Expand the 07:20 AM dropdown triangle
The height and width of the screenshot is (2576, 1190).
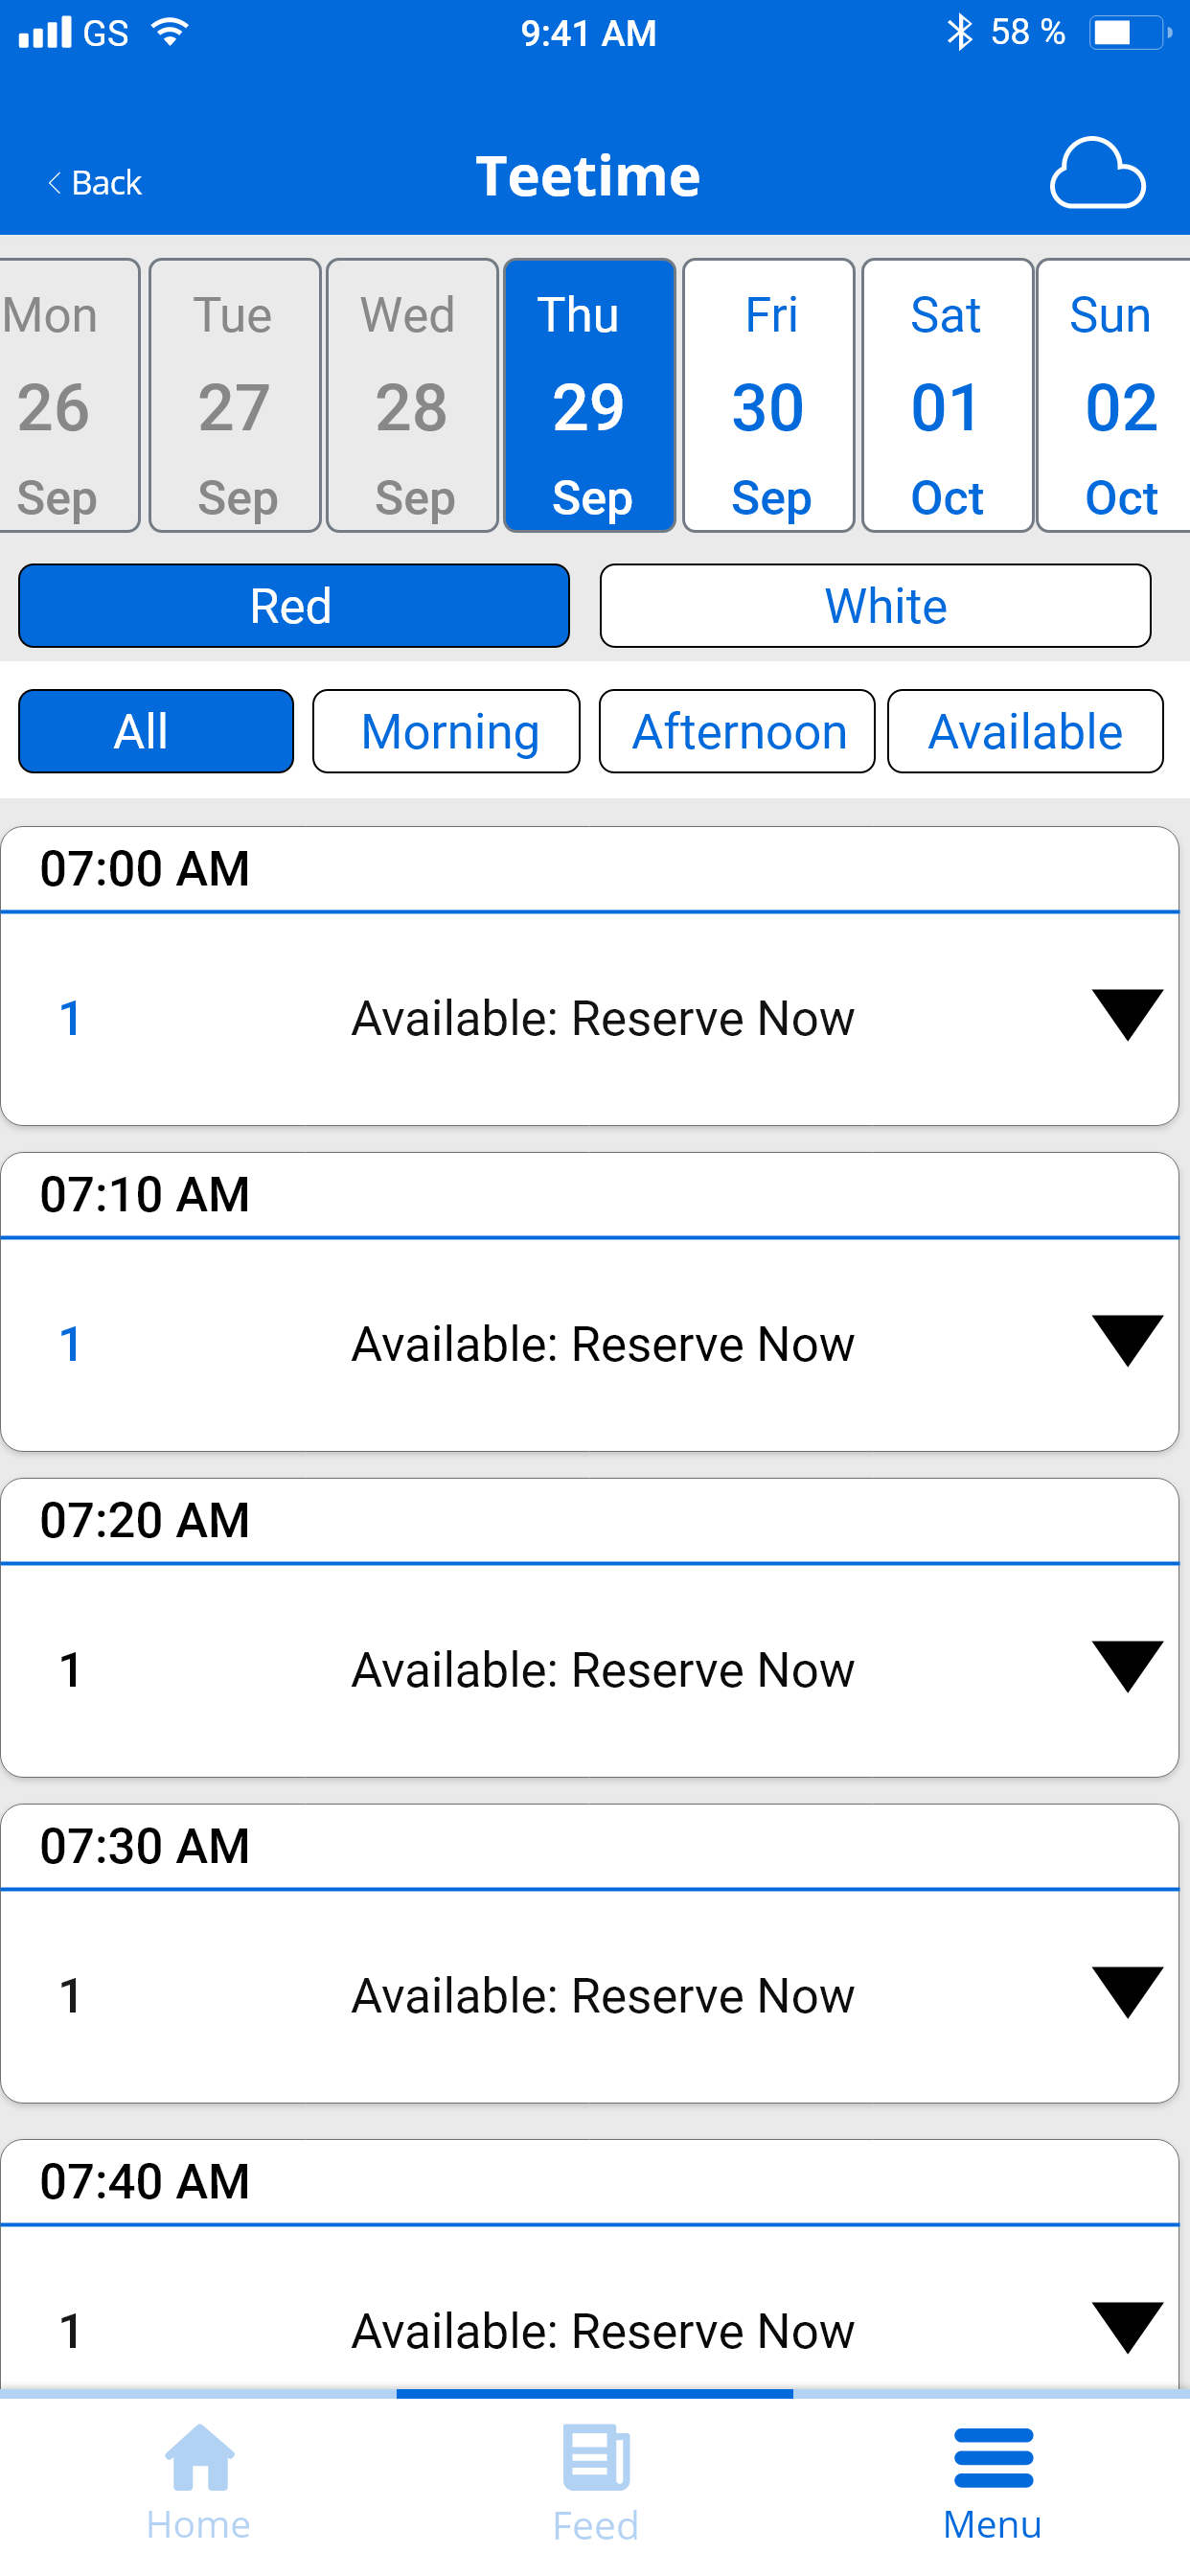click(x=1127, y=1666)
